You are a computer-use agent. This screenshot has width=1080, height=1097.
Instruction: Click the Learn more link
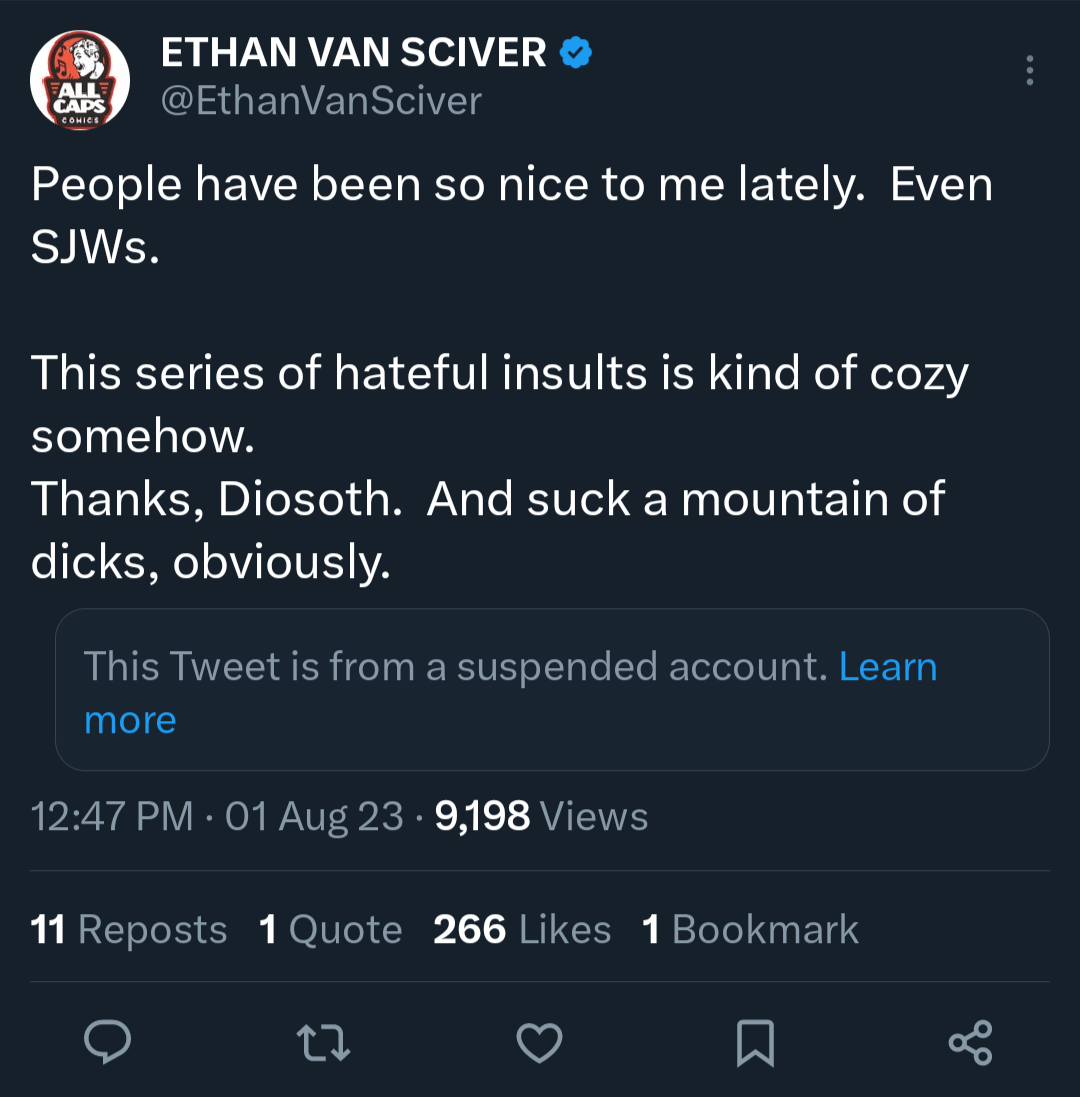pos(887,667)
